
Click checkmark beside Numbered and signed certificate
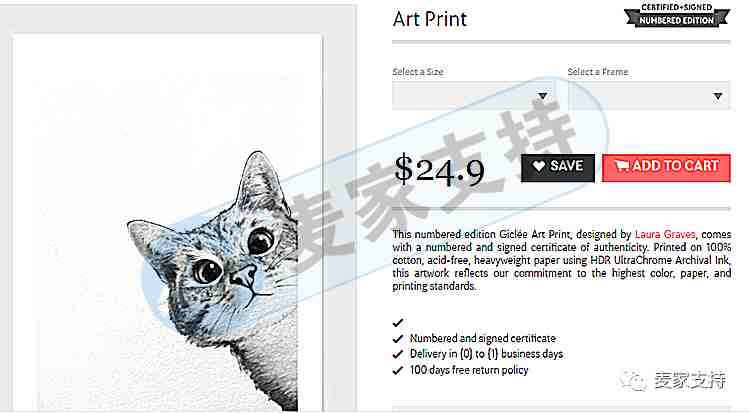(397, 339)
